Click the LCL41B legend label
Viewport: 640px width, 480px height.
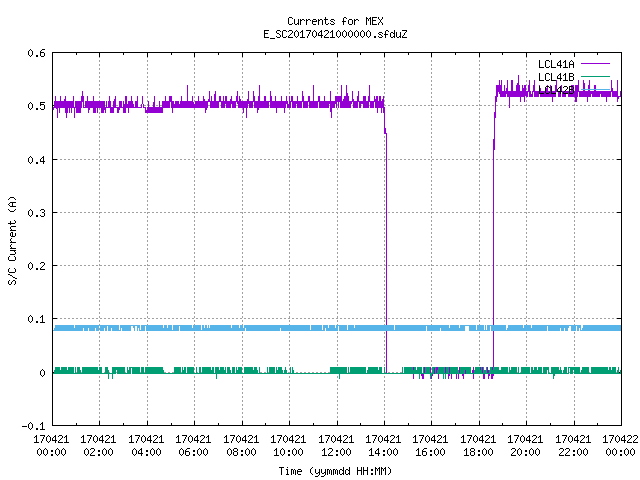pyautogui.click(x=556, y=77)
